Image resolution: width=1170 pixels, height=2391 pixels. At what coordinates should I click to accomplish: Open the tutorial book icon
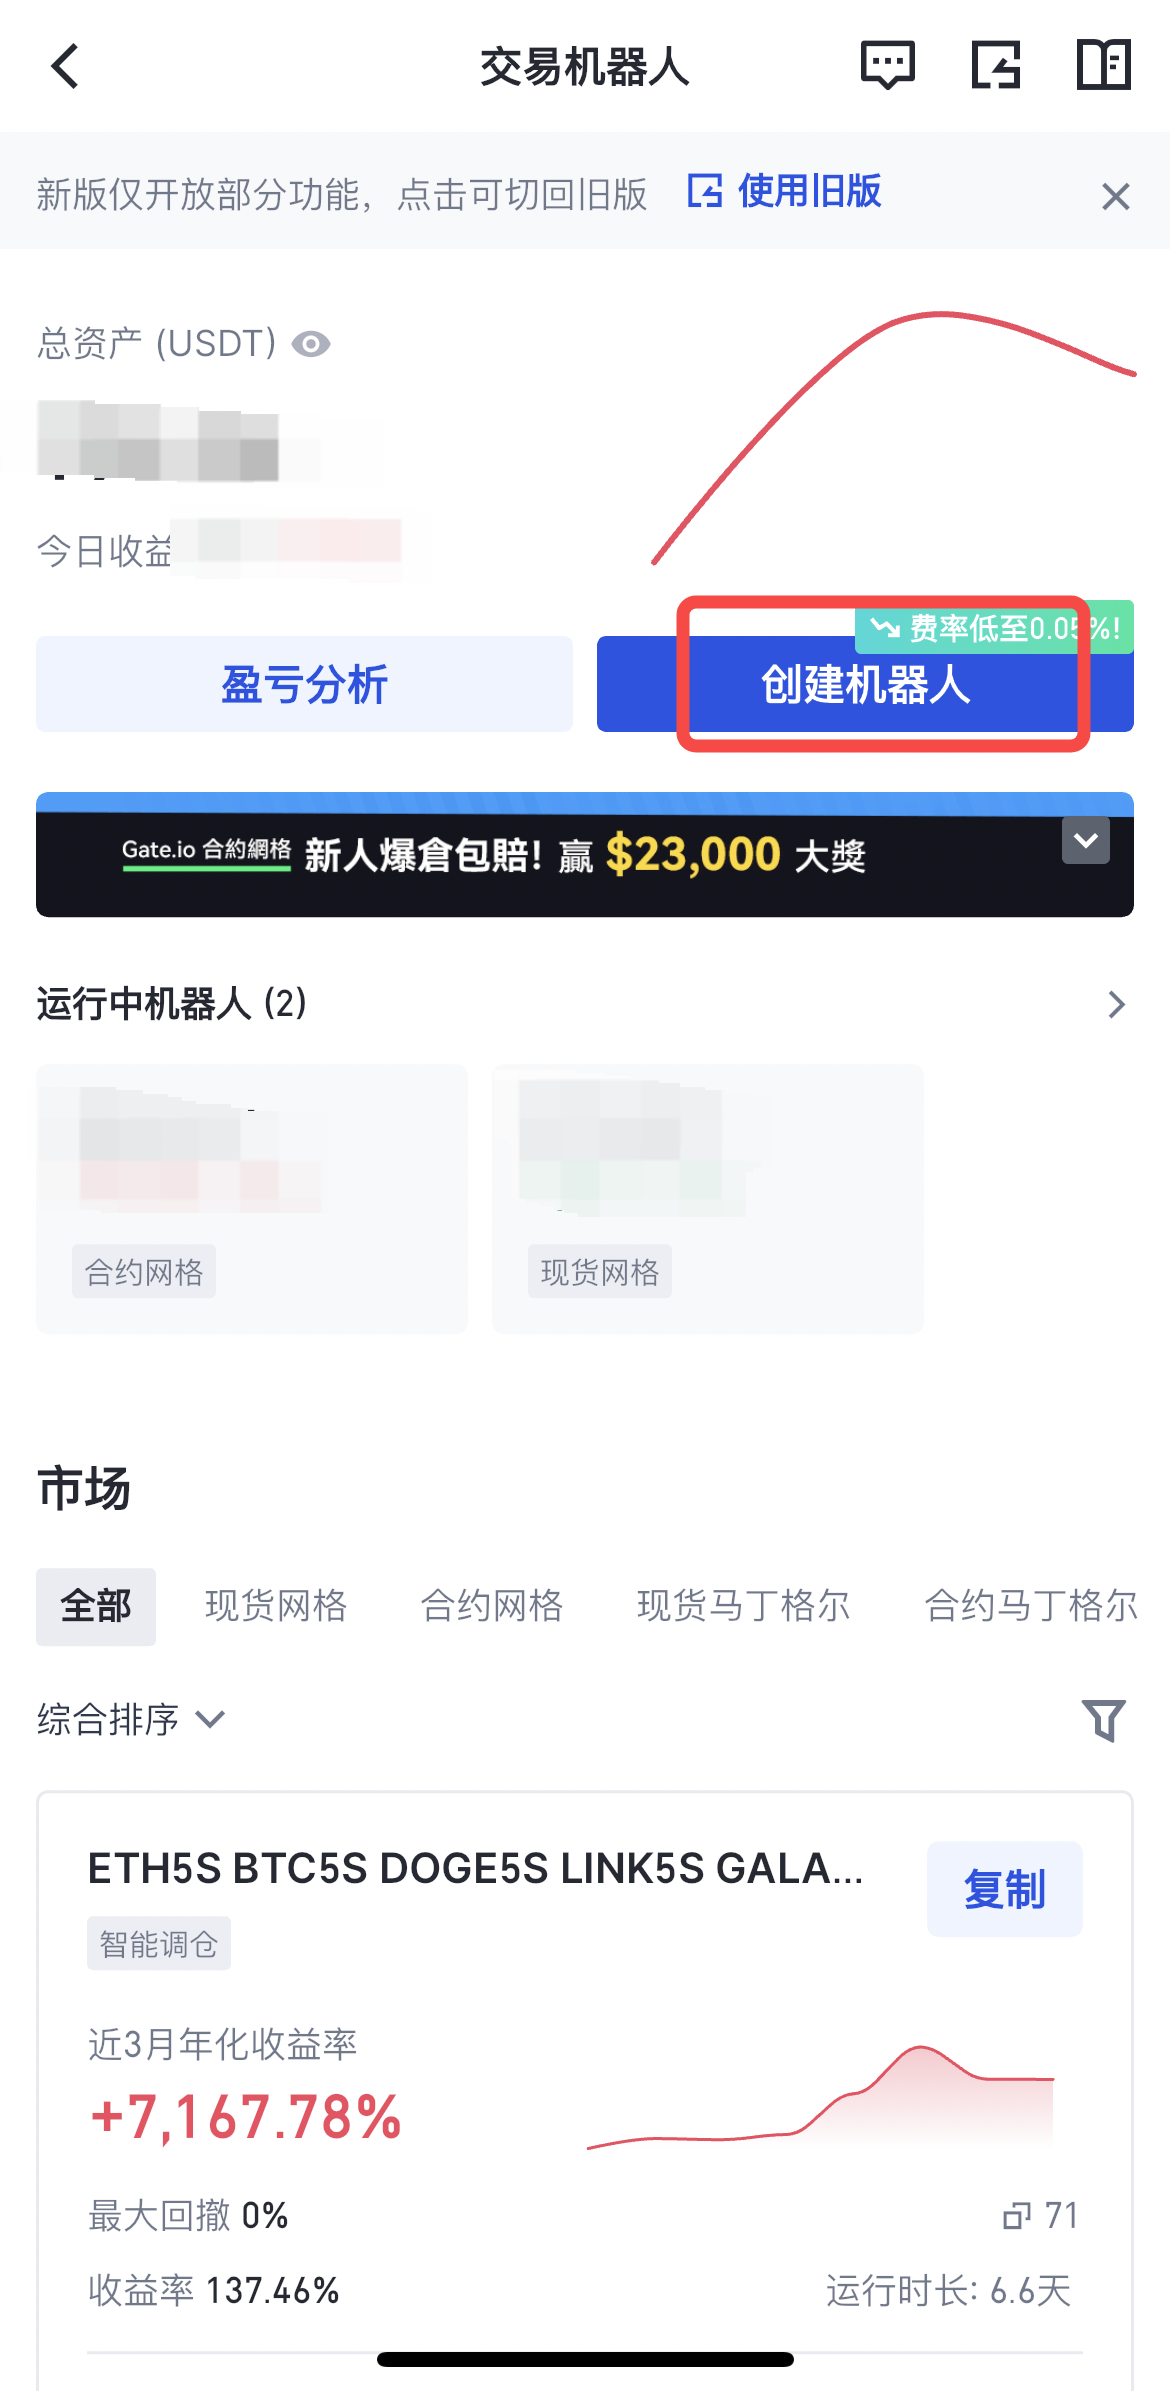pos(1104,66)
